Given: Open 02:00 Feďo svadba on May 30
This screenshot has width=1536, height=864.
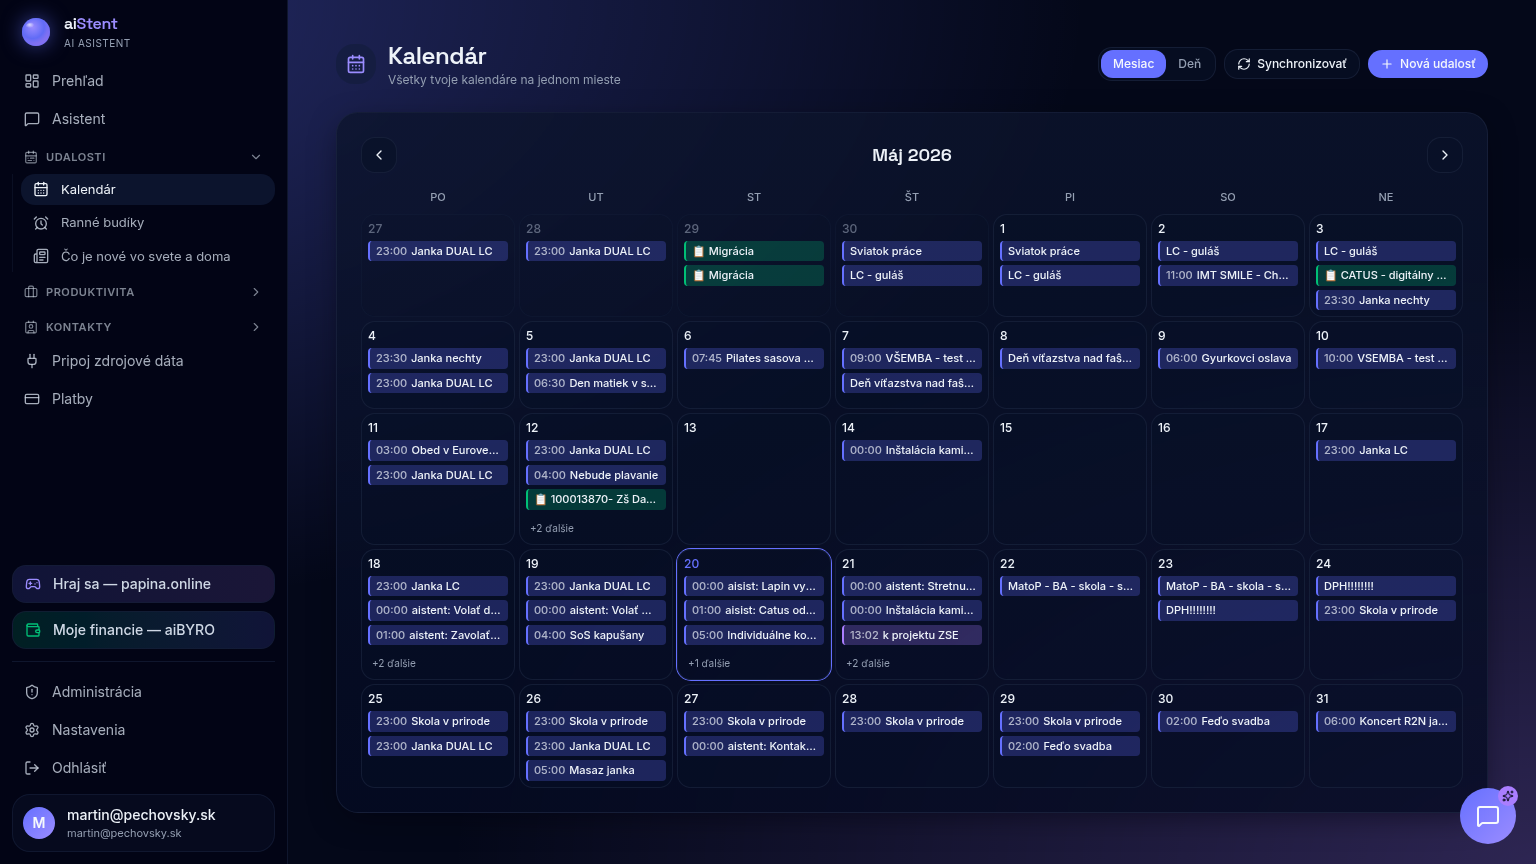Looking at the screenshot, I should click(x=1228, y=721).
